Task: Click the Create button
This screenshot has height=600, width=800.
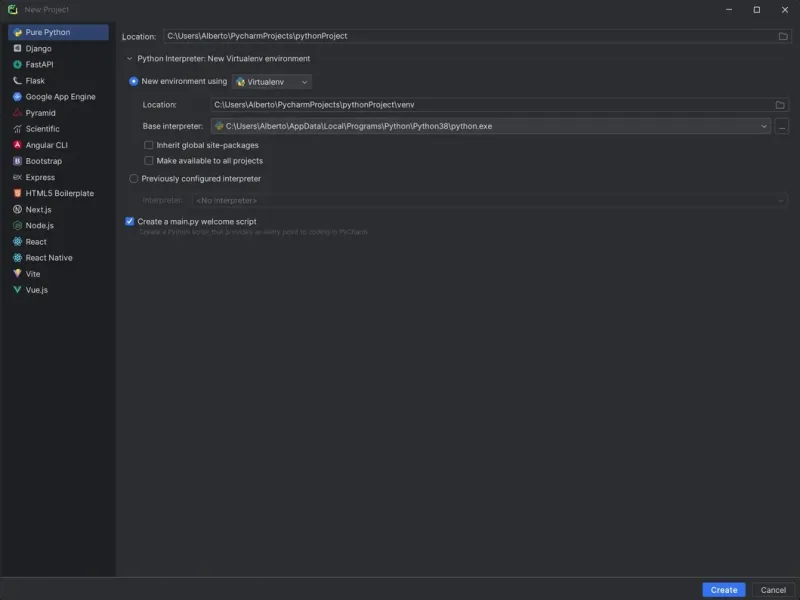Action: [723, 590]
